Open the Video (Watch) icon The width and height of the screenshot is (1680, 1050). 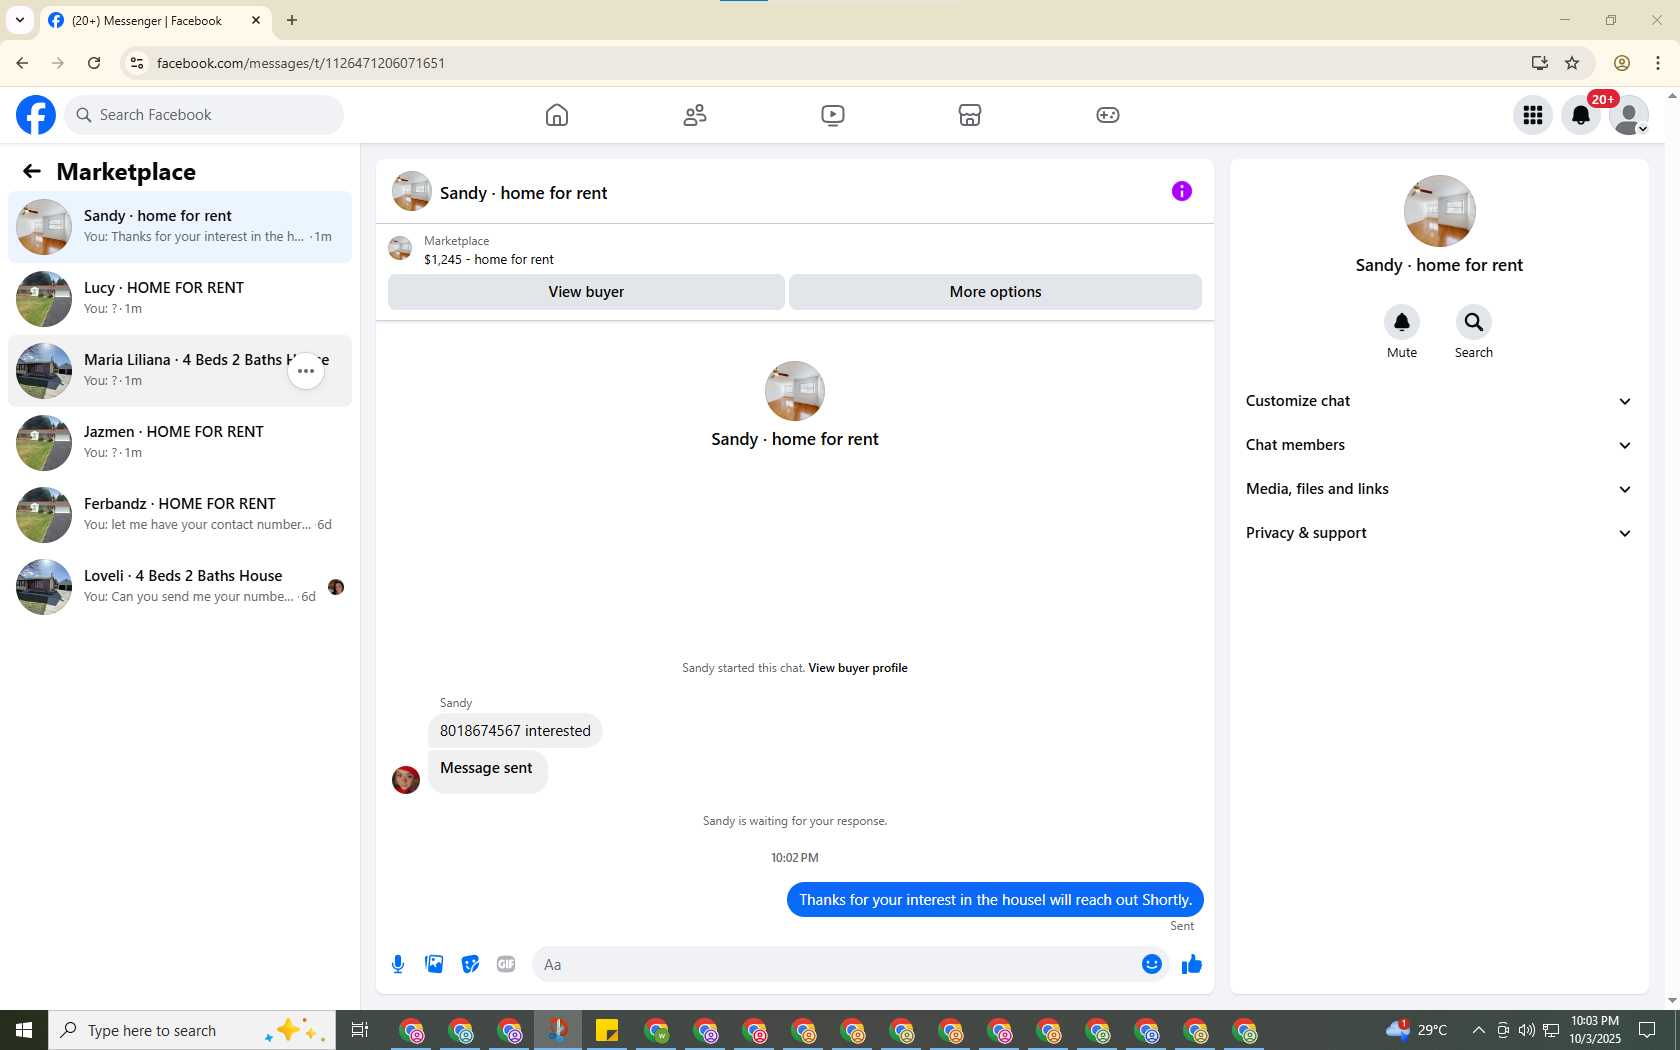pos(833,115)
